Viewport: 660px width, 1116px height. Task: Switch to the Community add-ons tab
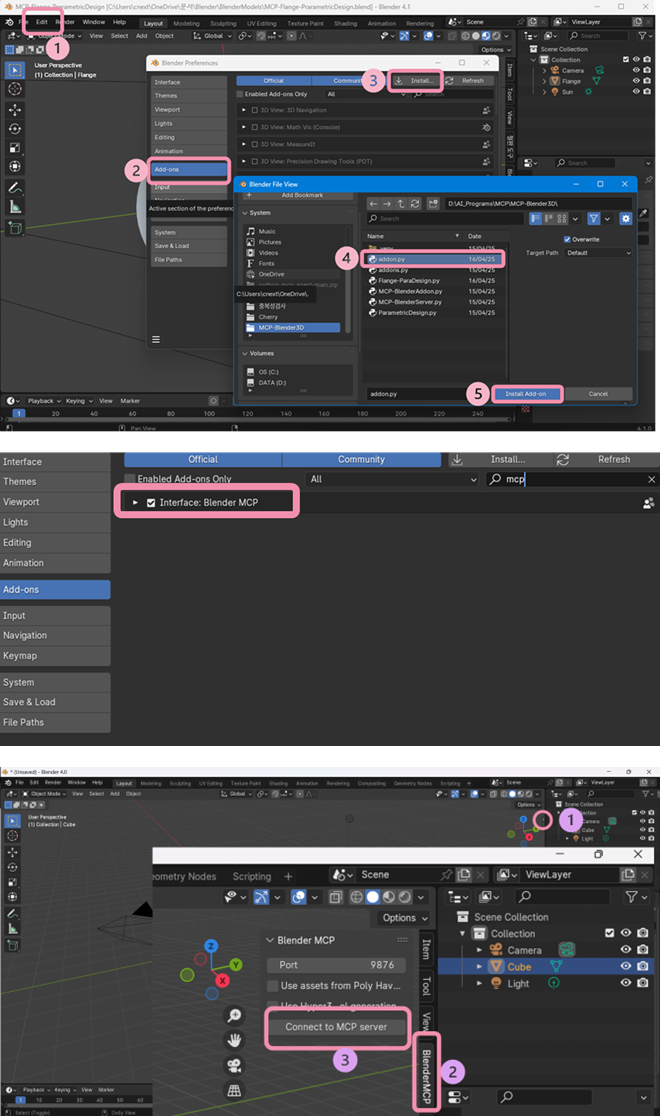pyautogui.click(x=361, y=459)
